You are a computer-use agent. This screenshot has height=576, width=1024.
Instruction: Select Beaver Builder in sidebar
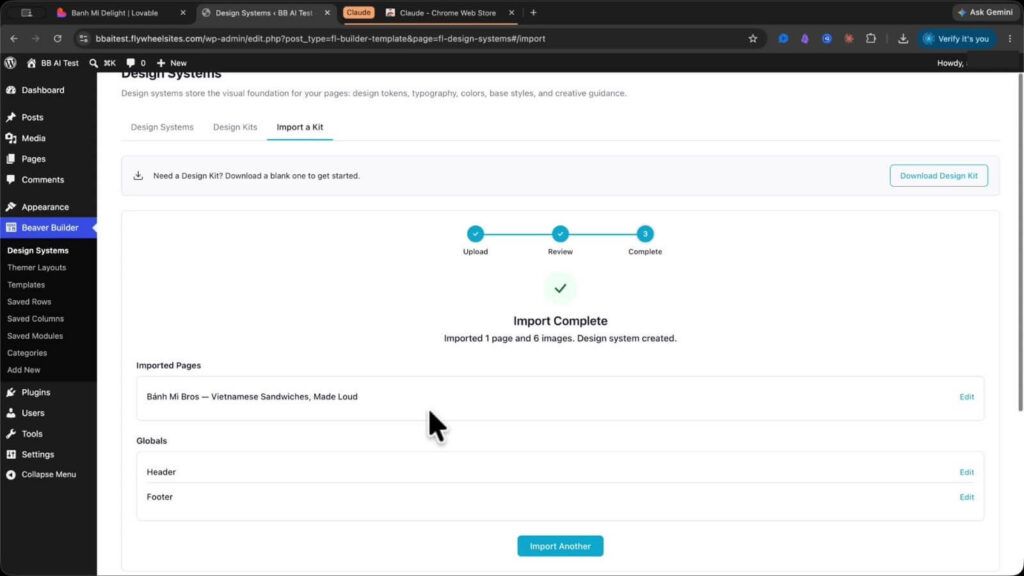[x=48, y=228]
